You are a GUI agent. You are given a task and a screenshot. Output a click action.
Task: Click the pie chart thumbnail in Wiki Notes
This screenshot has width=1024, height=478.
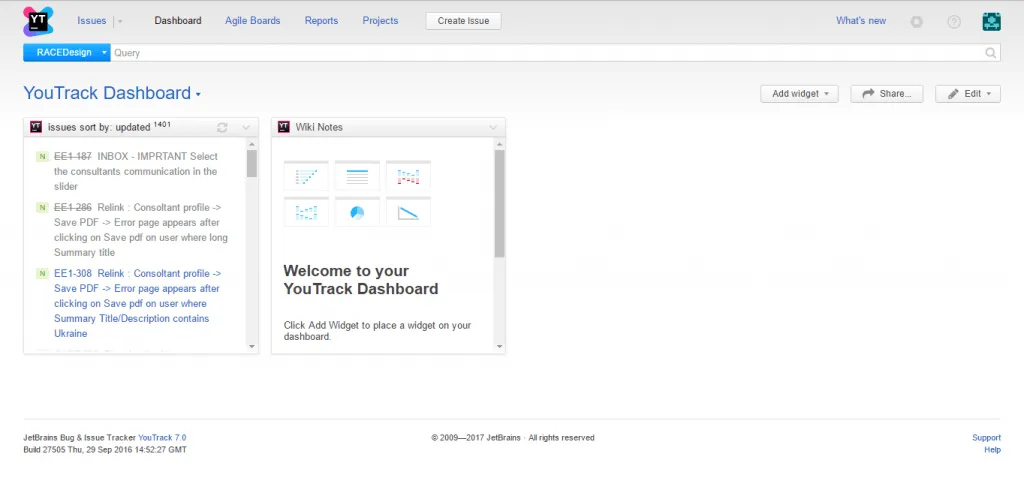coord(357,212)
